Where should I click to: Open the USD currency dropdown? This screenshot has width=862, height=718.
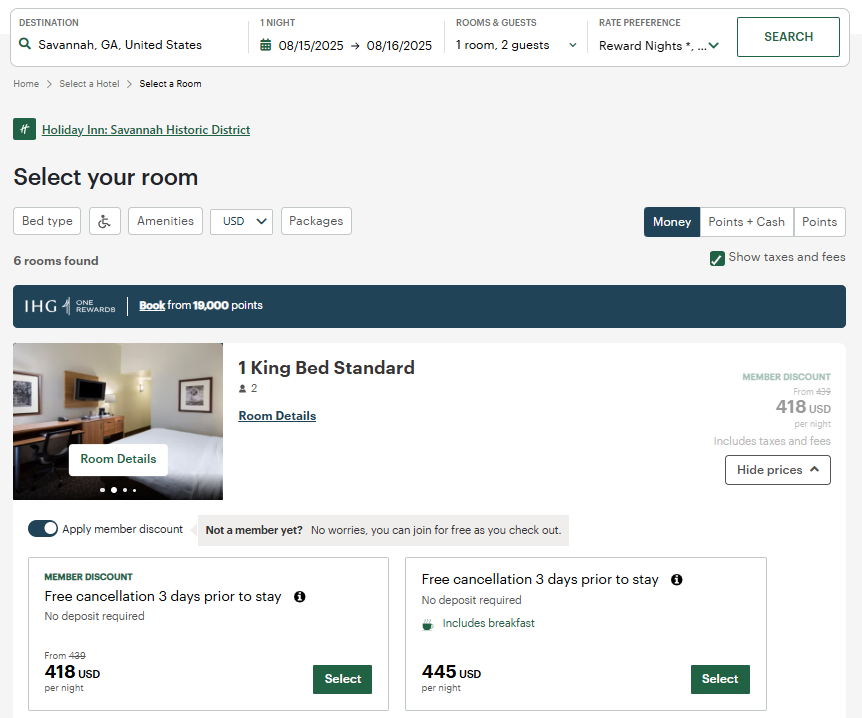[x=241, y=221]
